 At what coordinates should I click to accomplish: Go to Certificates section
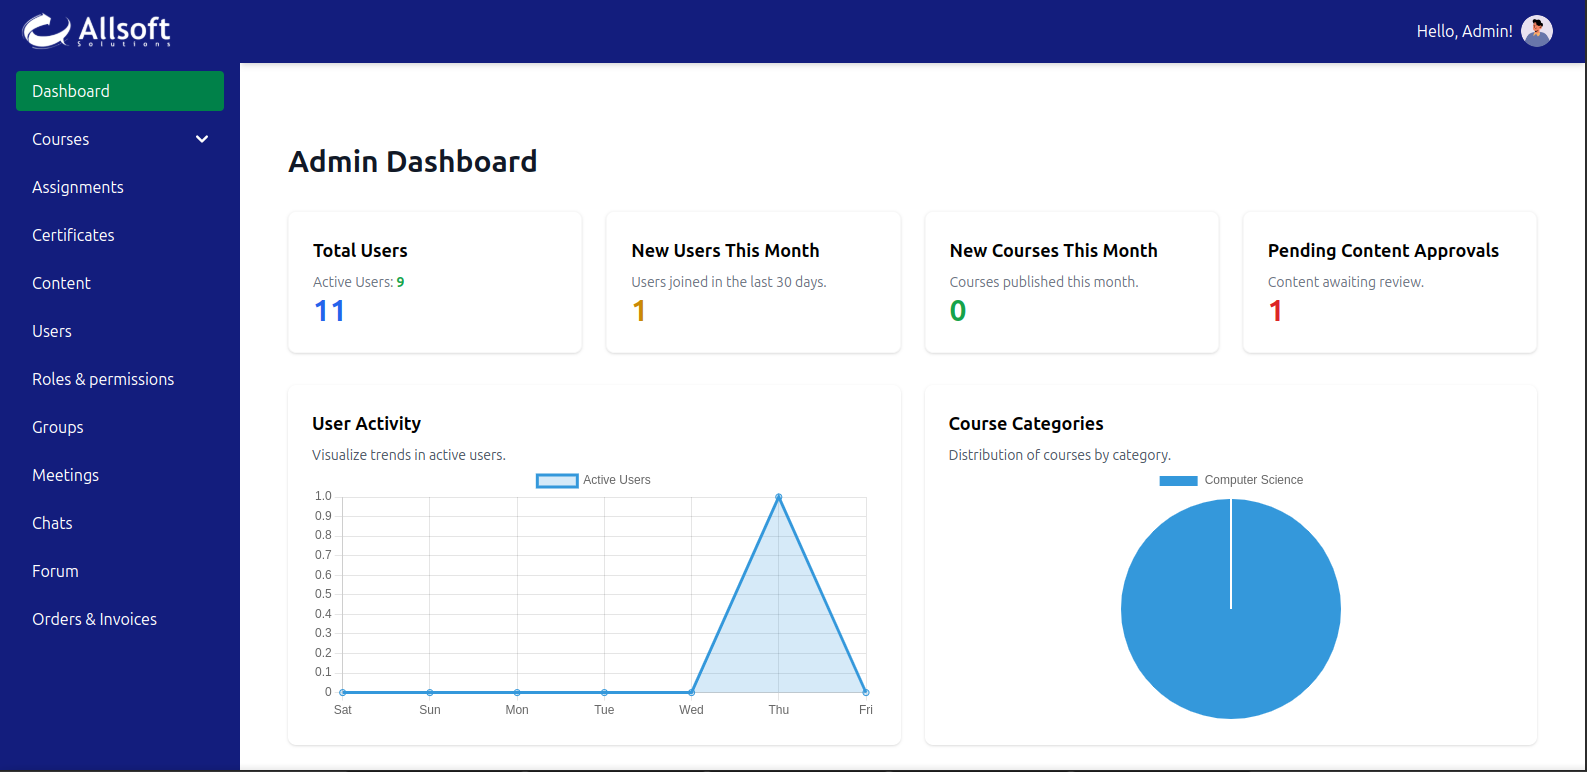(73, 235)
